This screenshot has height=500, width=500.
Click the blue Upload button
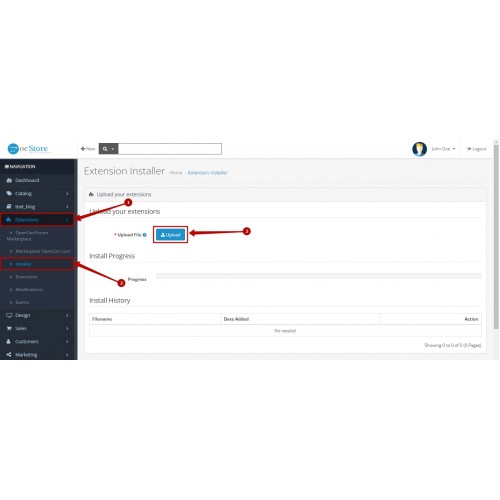coord(171,235)
